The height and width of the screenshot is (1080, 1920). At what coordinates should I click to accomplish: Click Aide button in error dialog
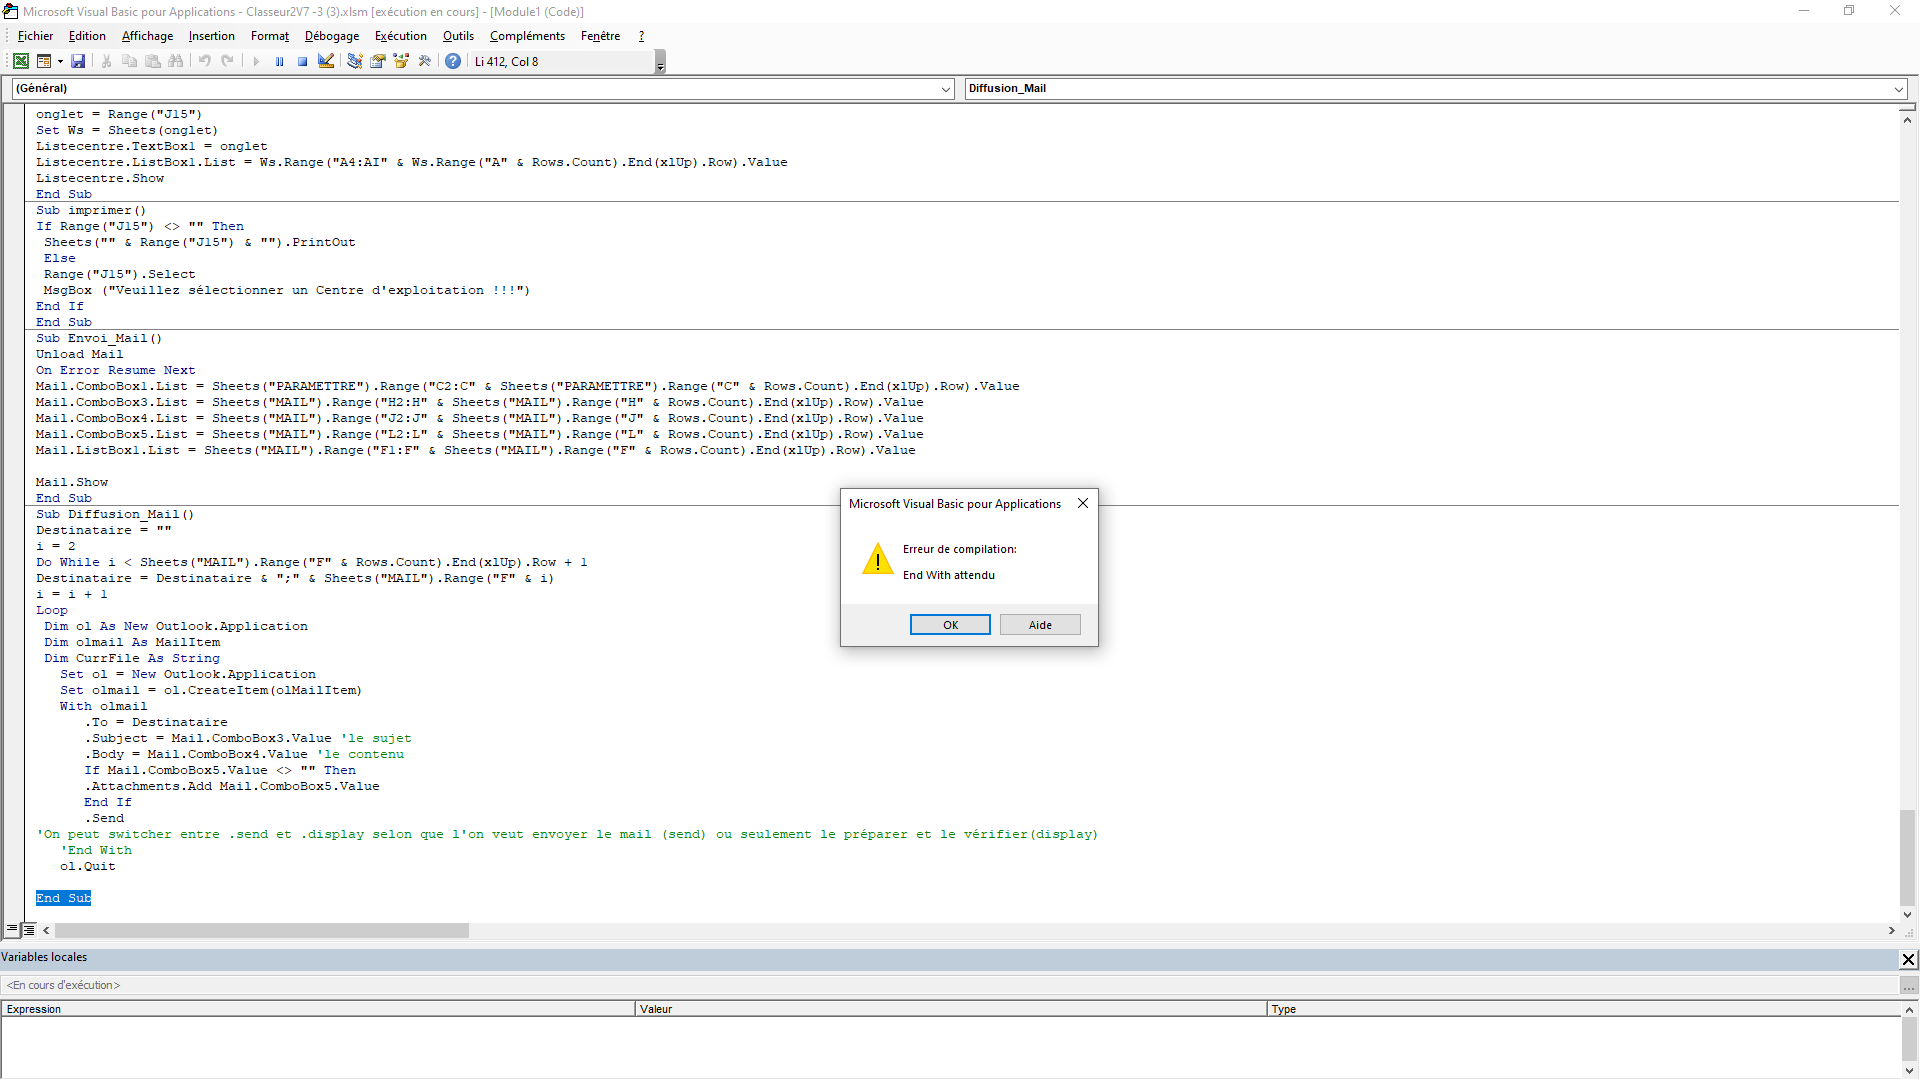point(1040,625)
